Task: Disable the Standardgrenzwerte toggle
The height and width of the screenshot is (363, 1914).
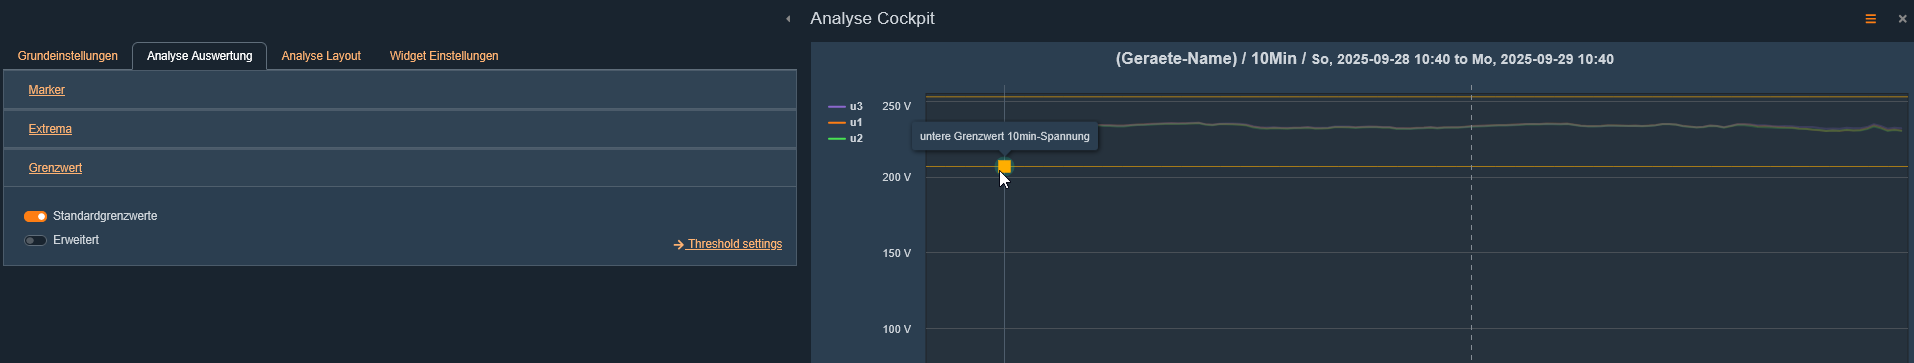Action: 36,216
